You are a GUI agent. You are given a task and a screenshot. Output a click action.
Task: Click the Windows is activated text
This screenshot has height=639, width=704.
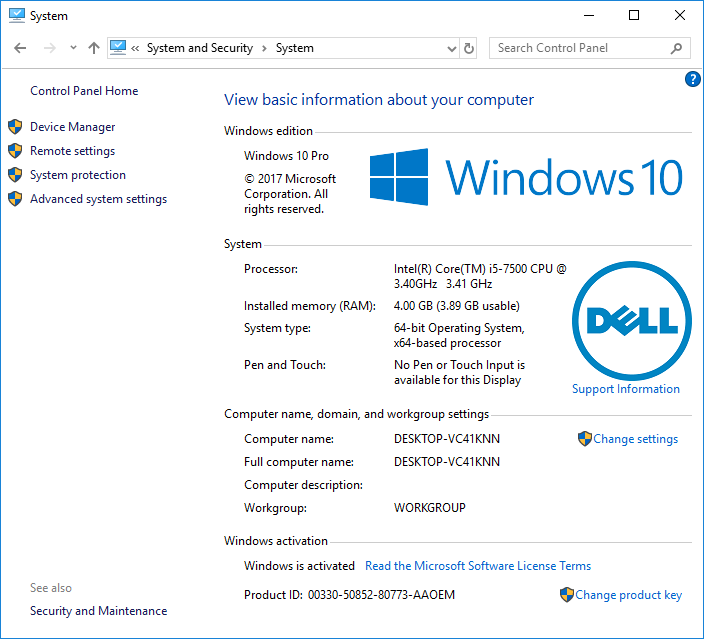click(x=299, y=566)
